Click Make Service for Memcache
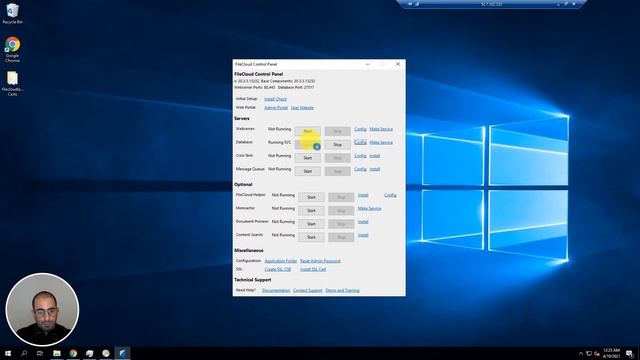640x360 pixels. (x=369, y=209)
